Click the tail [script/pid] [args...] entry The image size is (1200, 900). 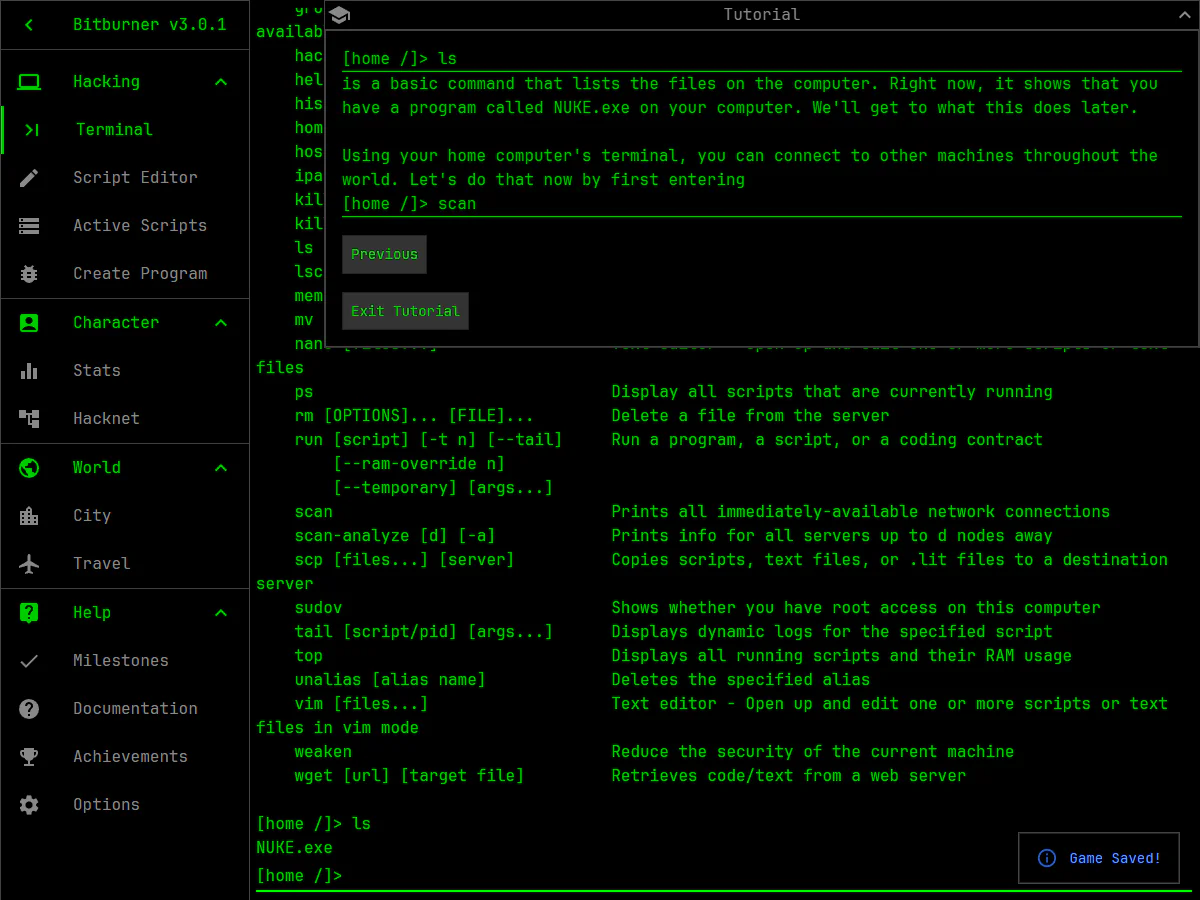click(424, 632)
